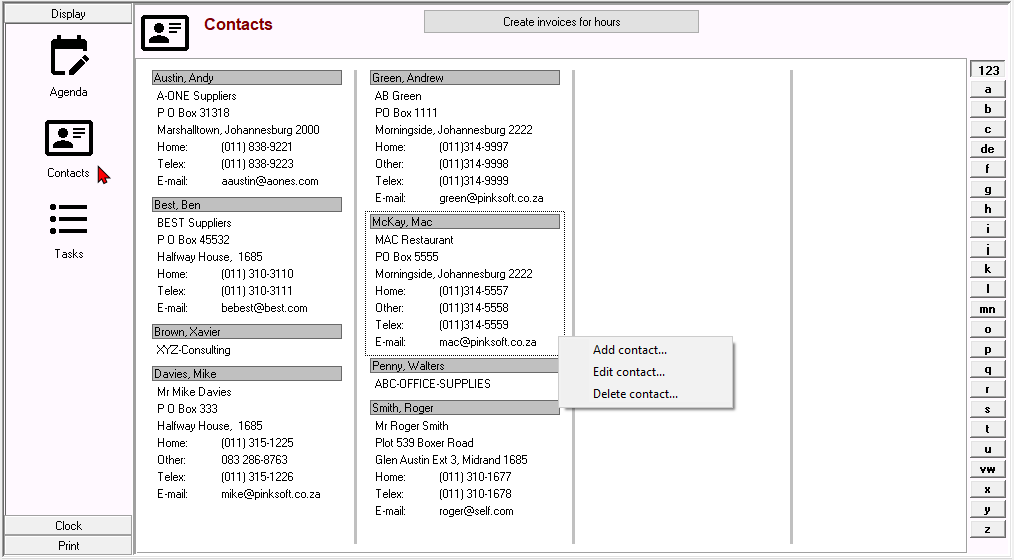
Task: Click email mike@pinksoft.co.za
Action: [270, 494]
